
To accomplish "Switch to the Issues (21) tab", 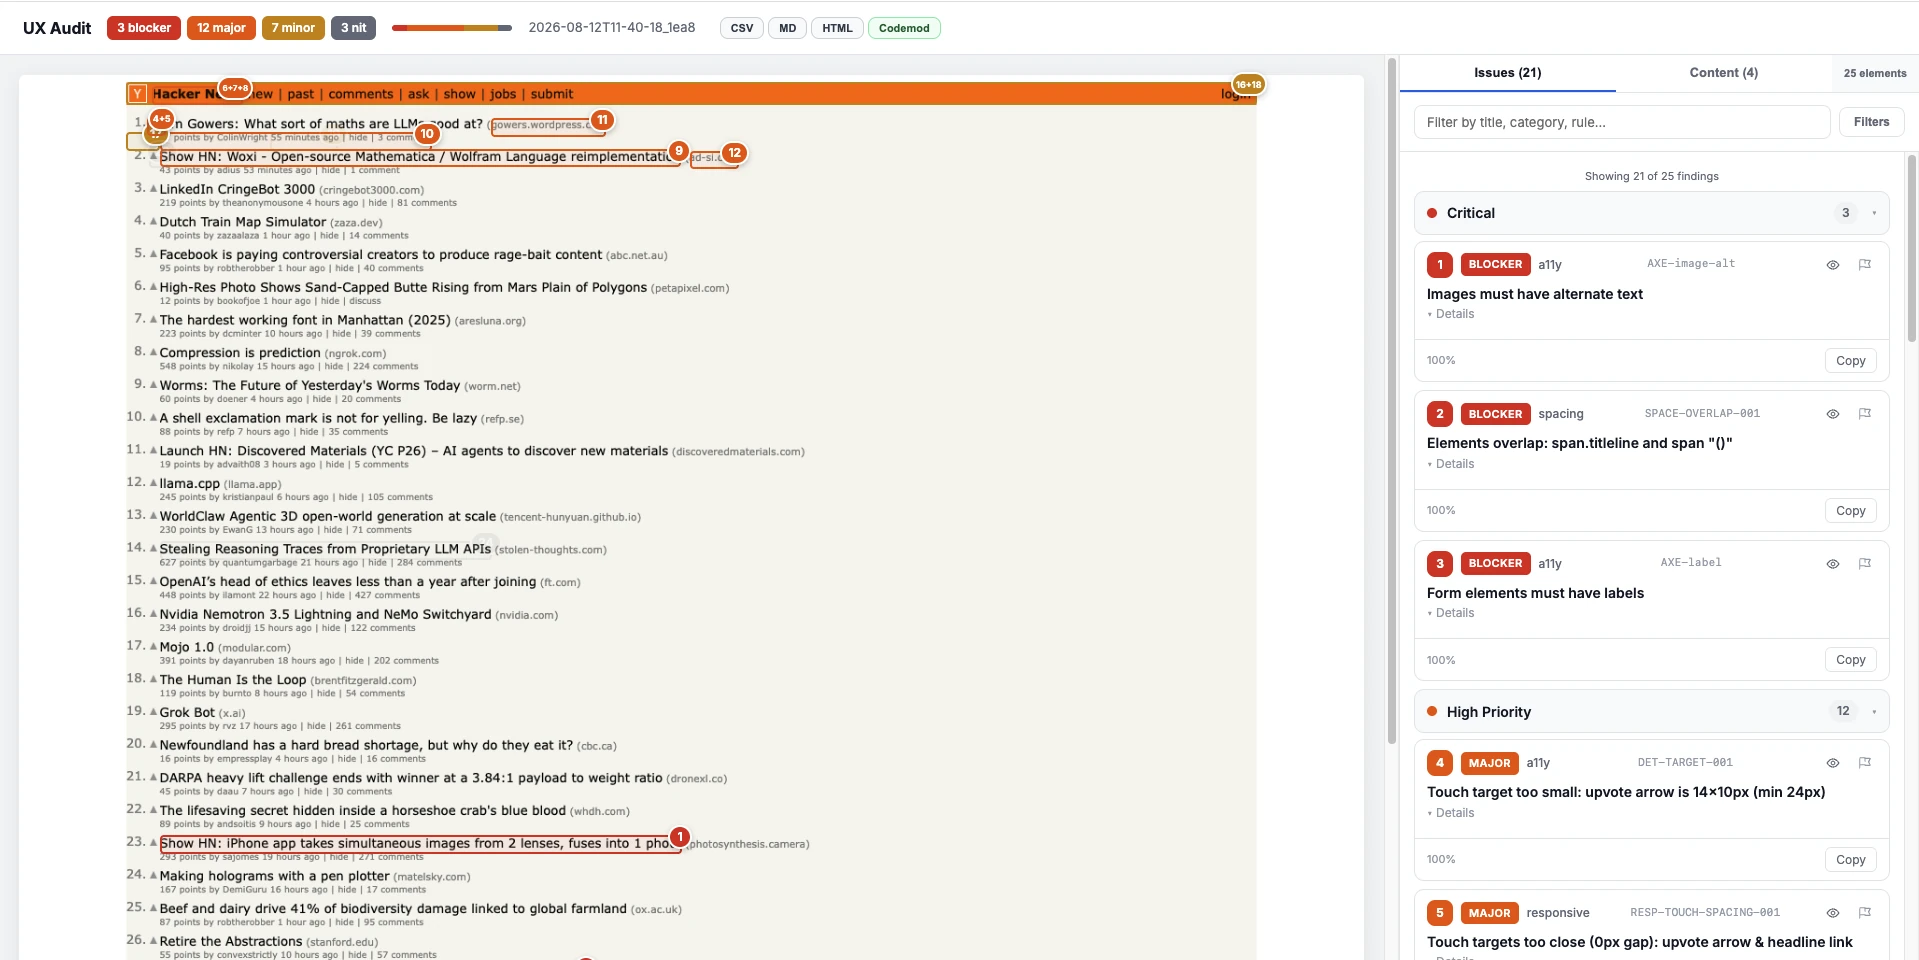I will [1507, 73].
